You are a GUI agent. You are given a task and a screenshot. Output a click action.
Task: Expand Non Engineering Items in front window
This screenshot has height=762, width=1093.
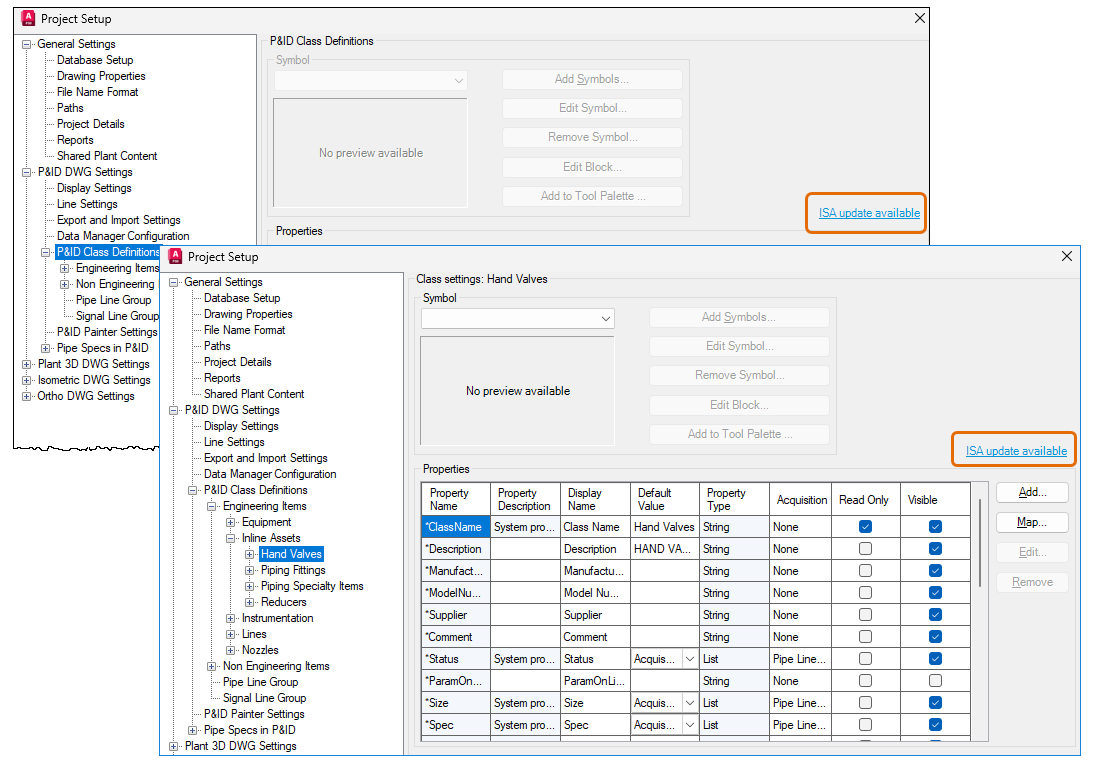(211, 666)
